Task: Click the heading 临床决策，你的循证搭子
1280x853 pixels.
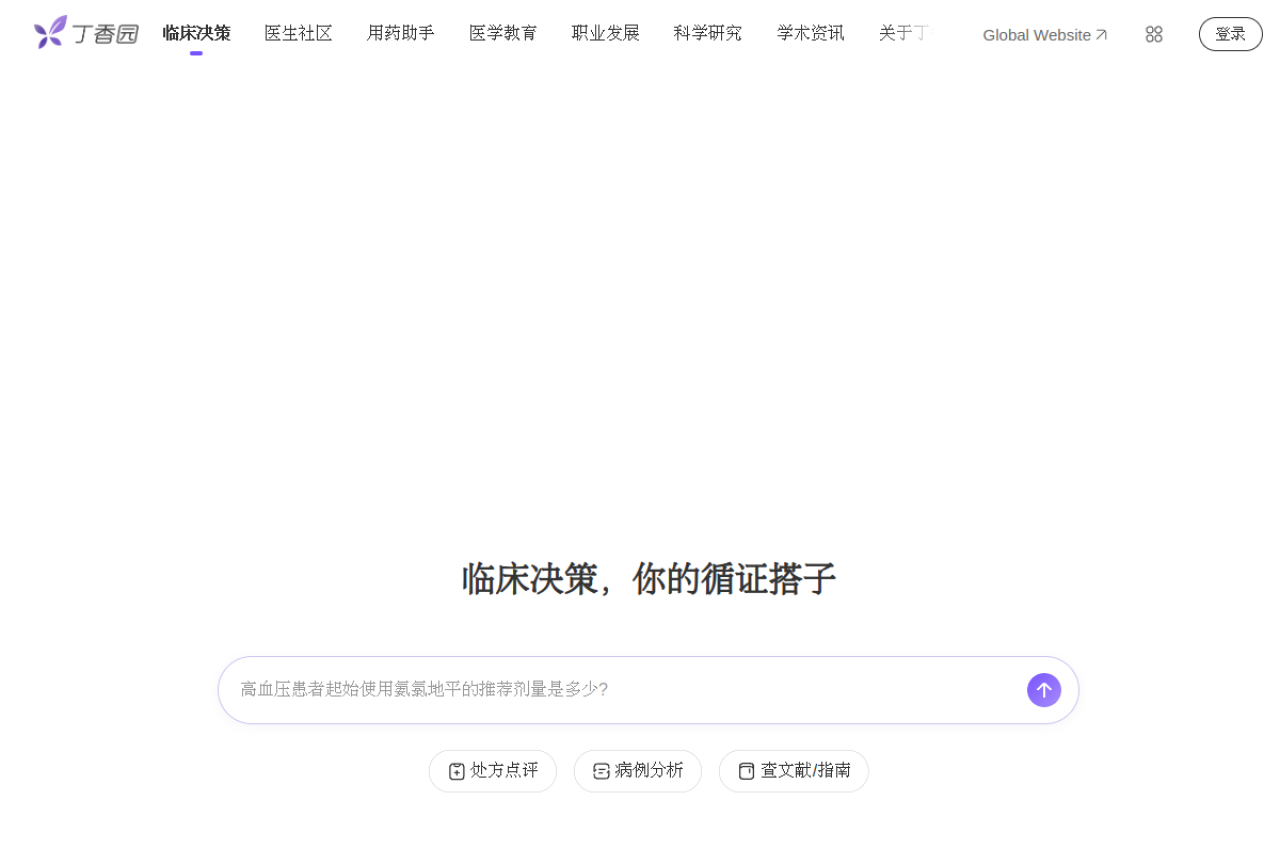Action: (x=648, y=579)
